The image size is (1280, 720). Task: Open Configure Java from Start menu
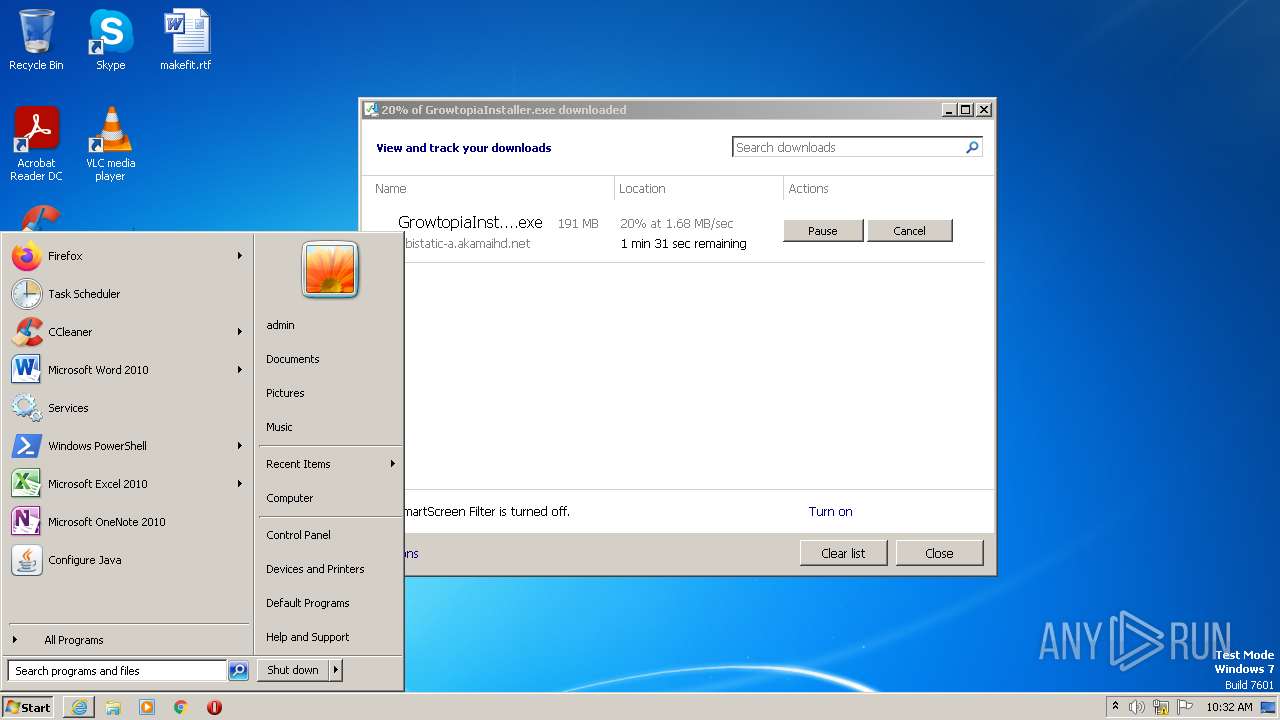point(127,560)
